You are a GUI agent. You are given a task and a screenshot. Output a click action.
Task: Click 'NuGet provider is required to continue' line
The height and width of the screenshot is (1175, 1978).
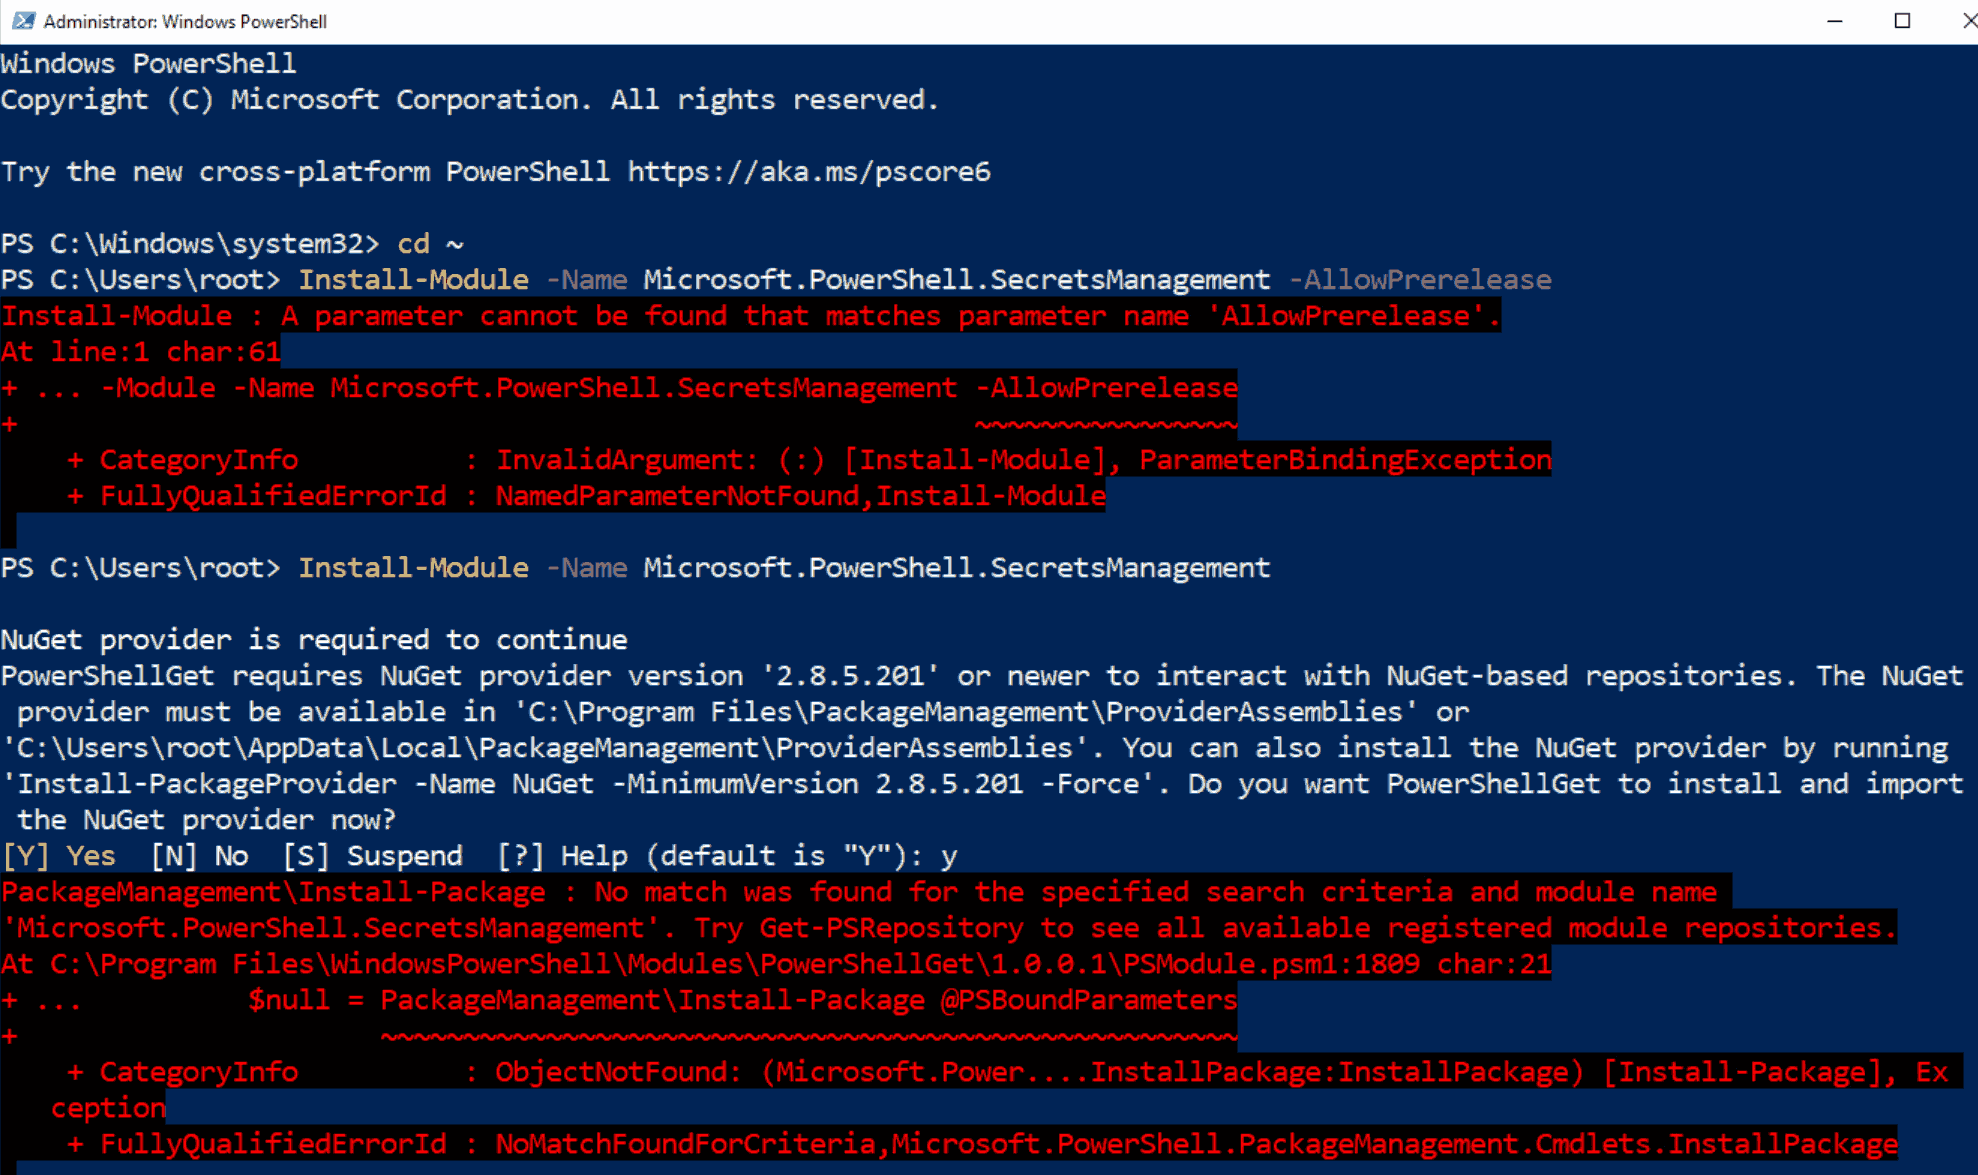pos(314,640)
